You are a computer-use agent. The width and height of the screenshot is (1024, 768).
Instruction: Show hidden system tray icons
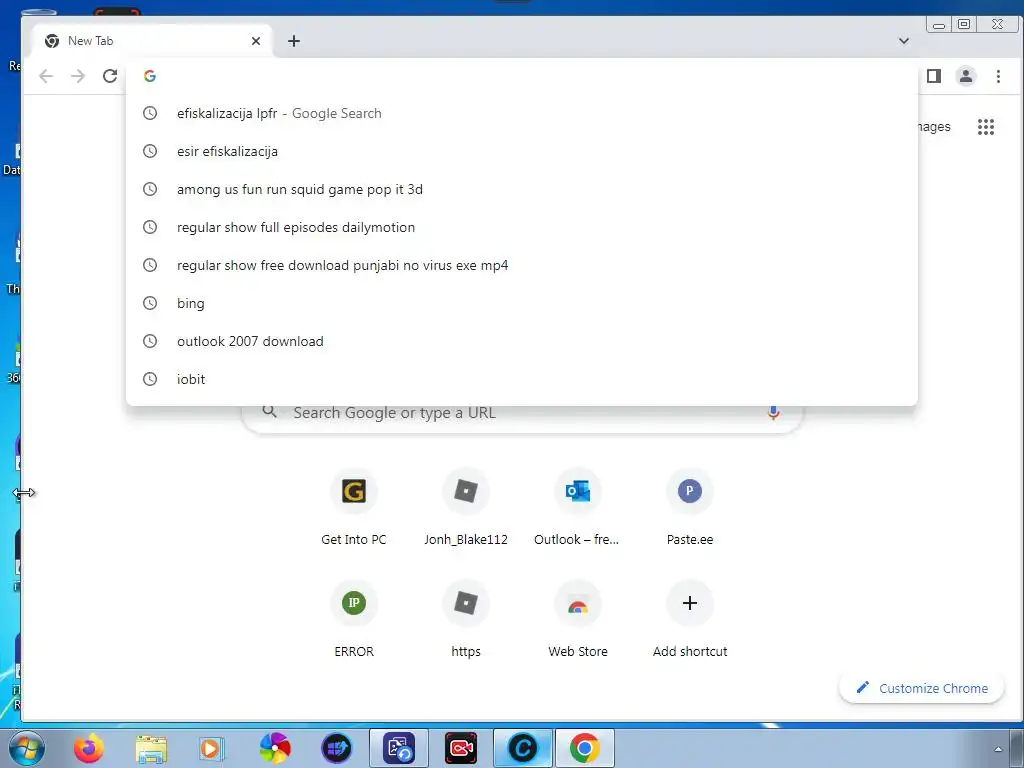point(998,749)
